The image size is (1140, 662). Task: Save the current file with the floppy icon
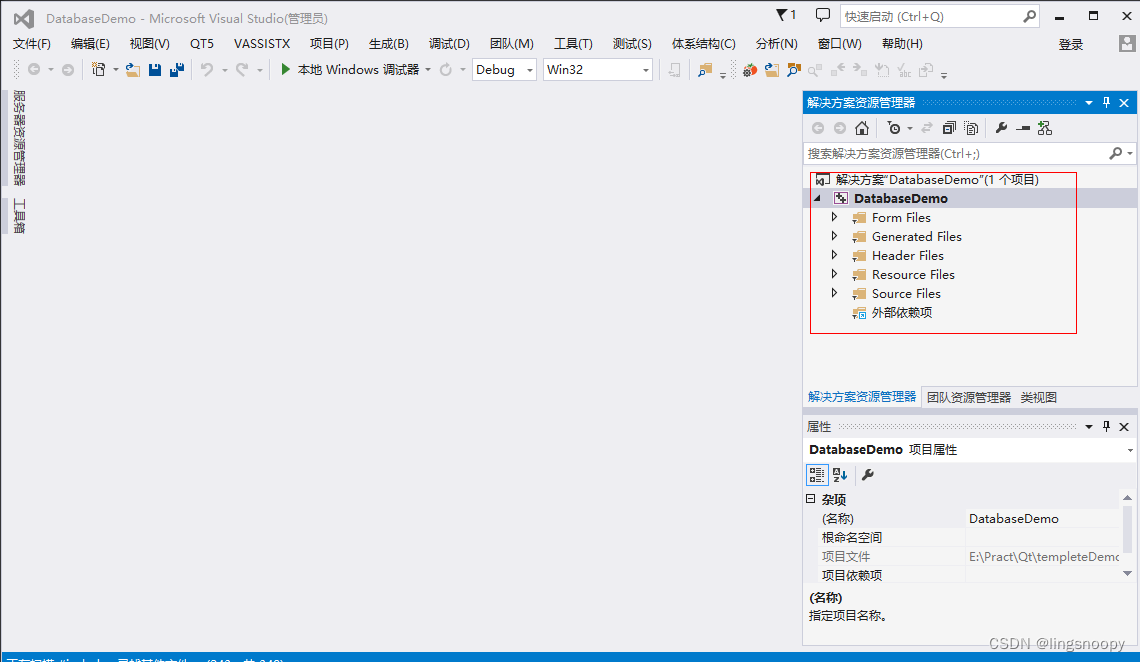pyautogui.click(x=154, y=70)
